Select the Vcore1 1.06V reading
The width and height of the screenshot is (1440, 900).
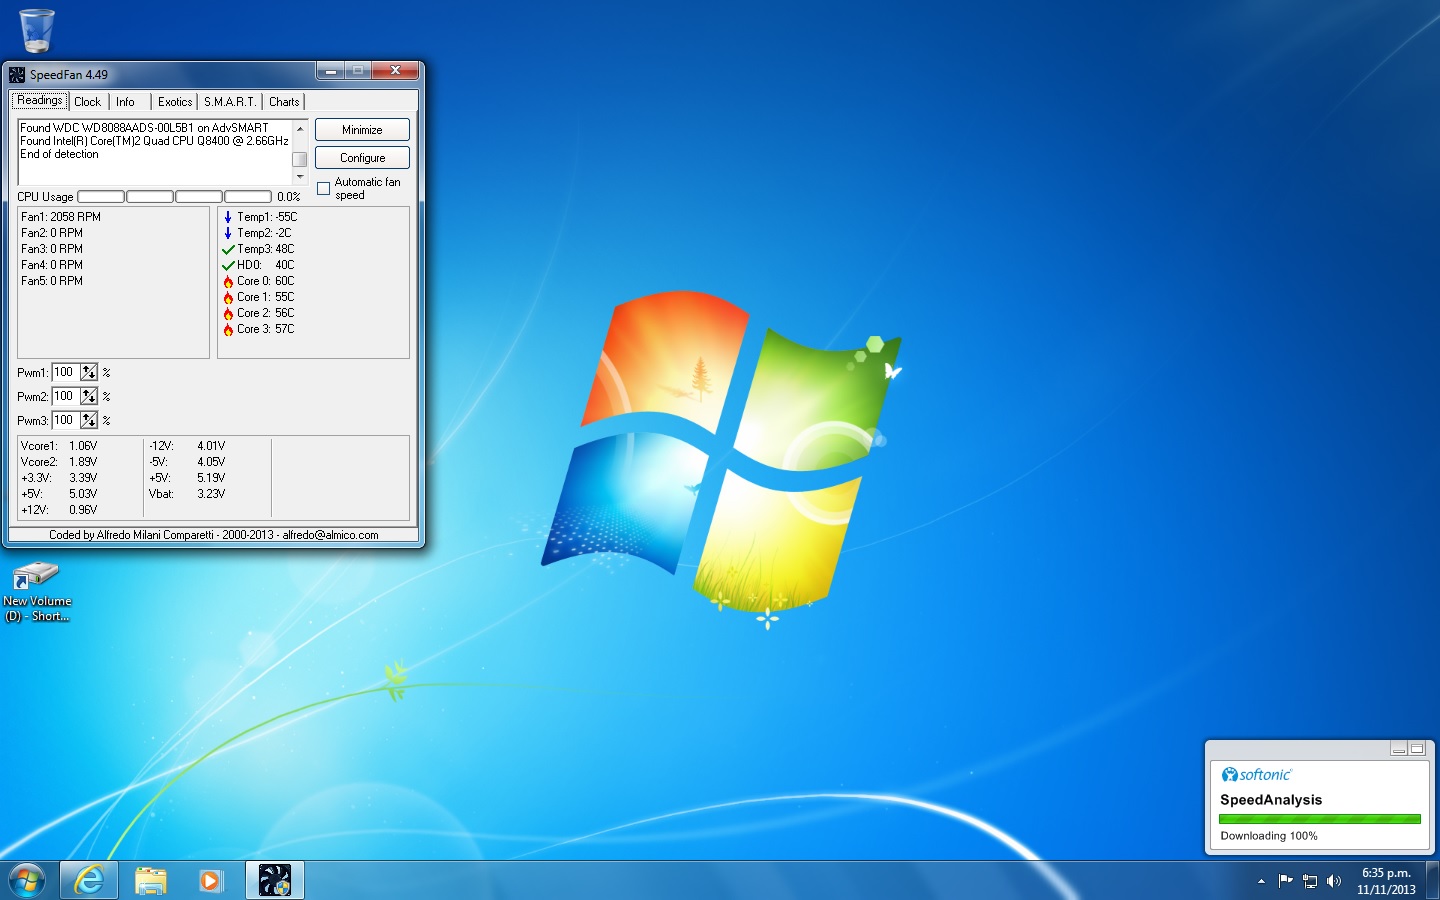coord(59,446)
